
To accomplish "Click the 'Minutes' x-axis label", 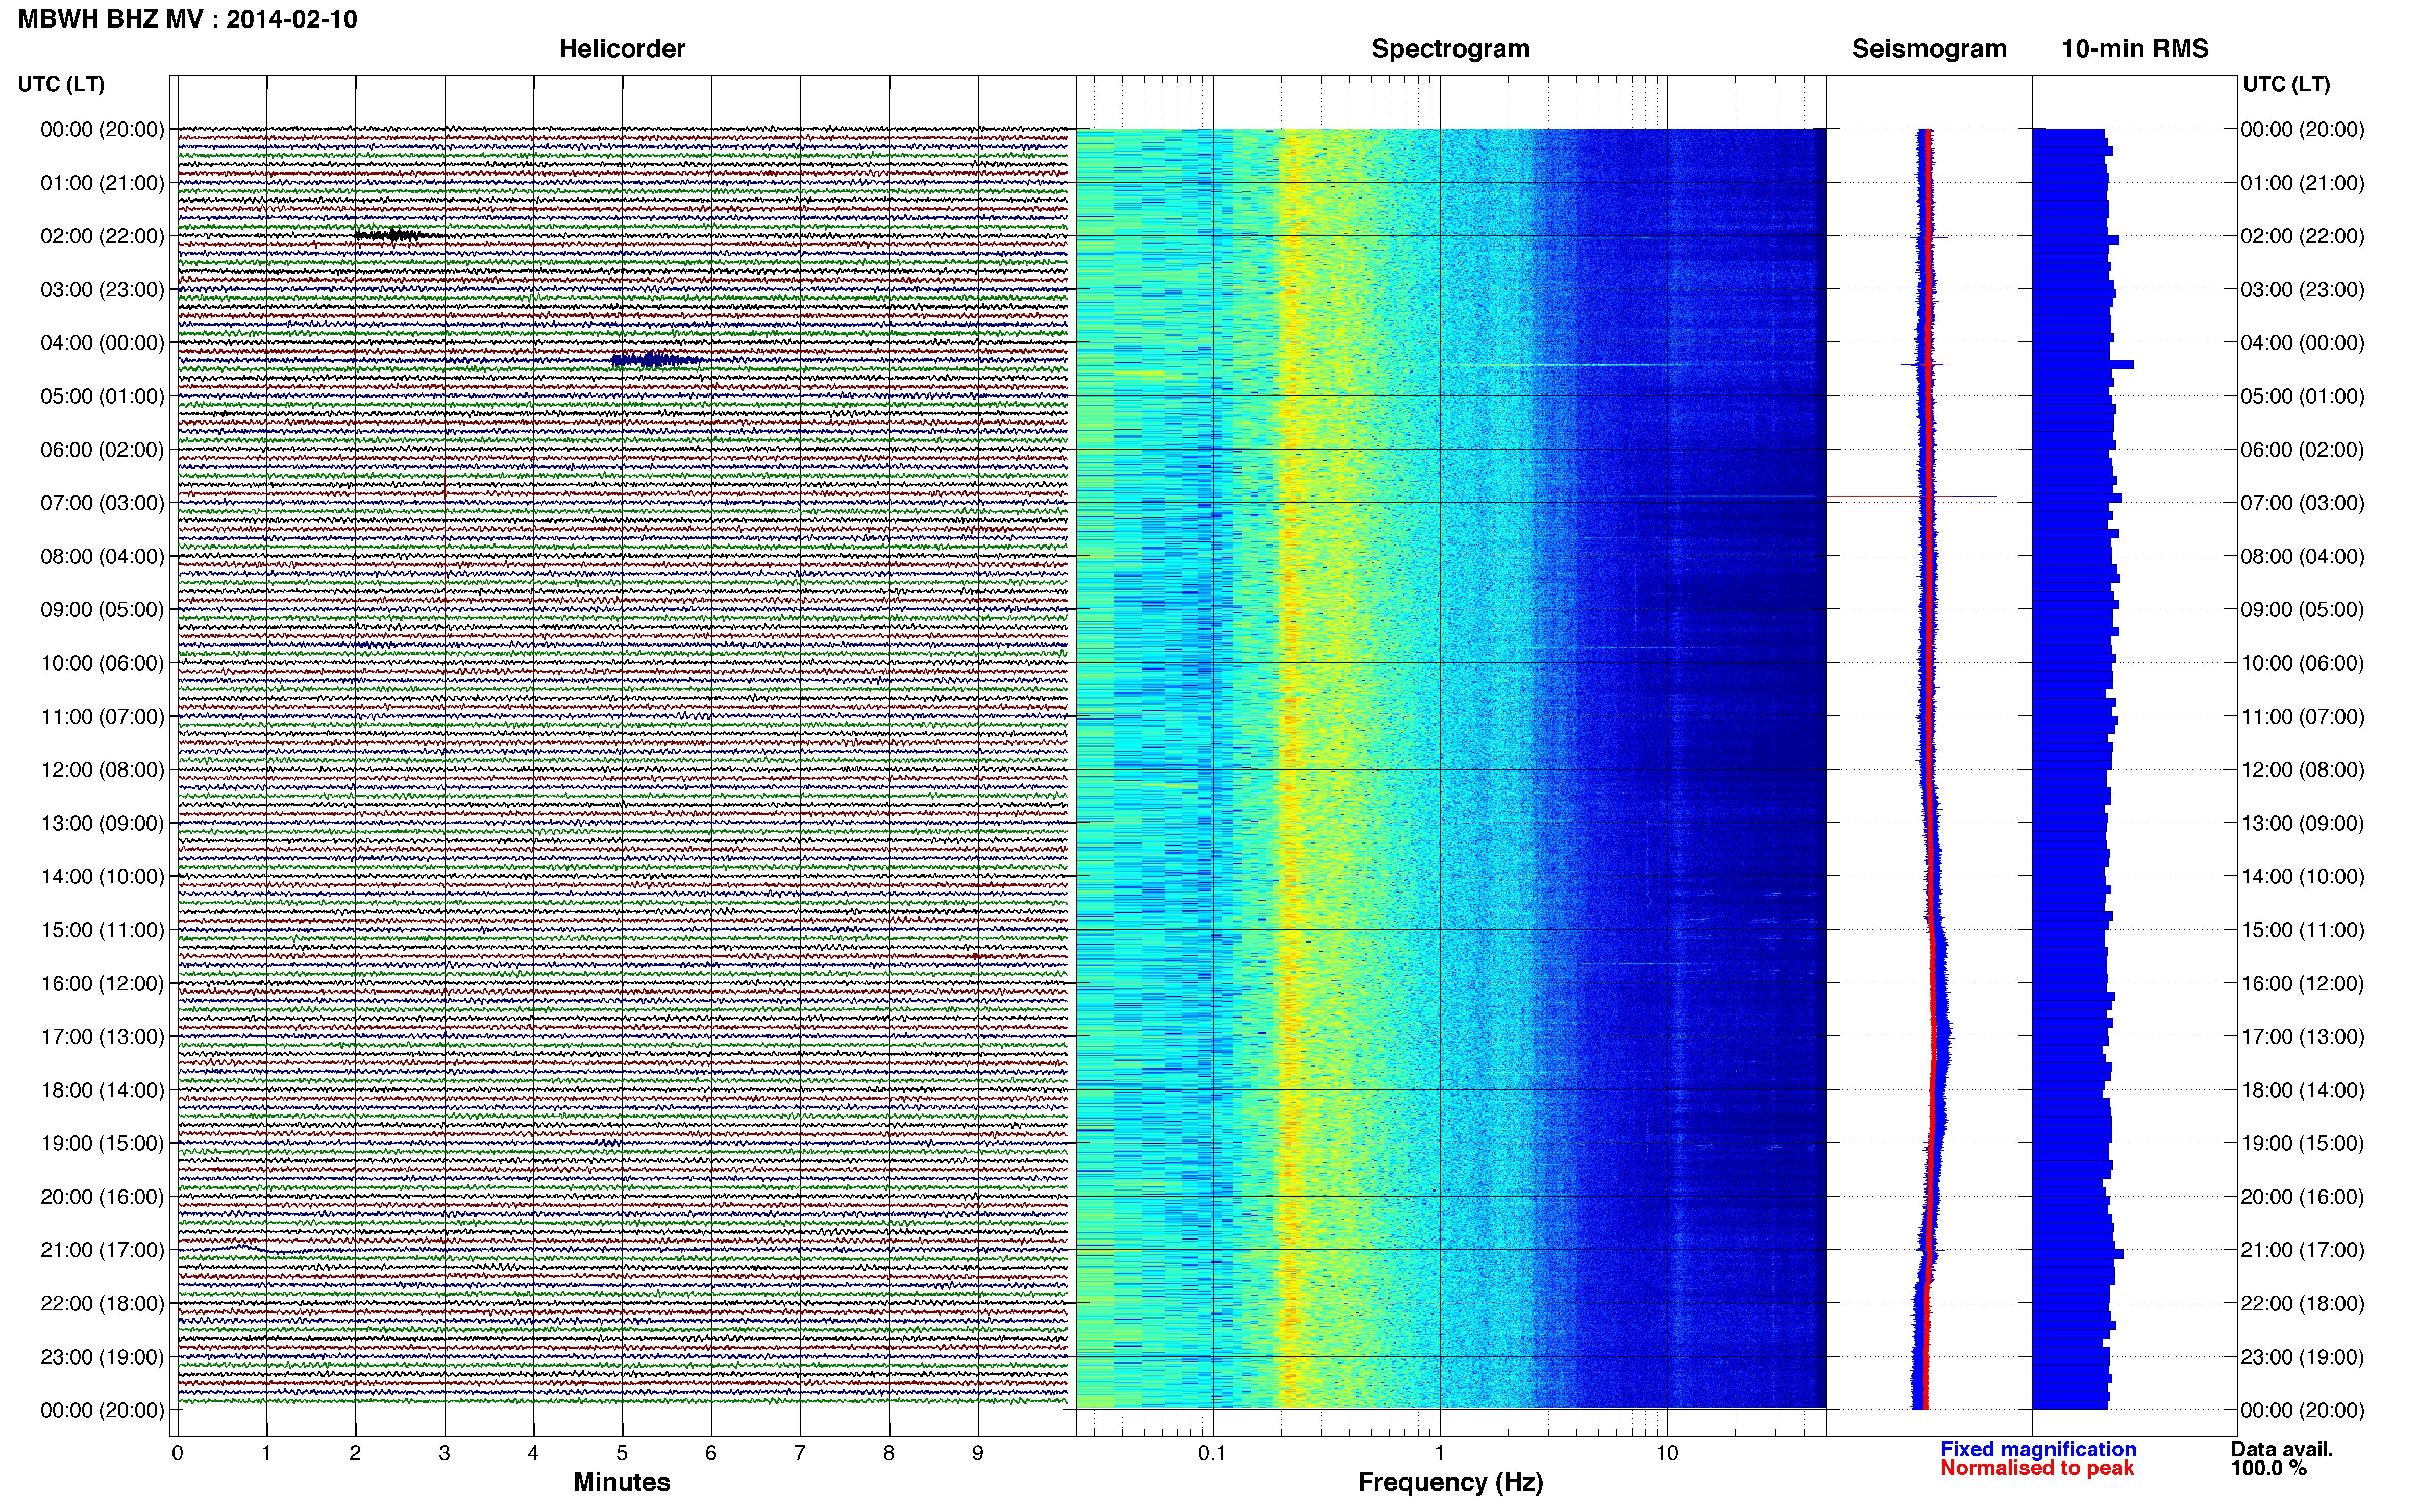I will coord(621,1482).
